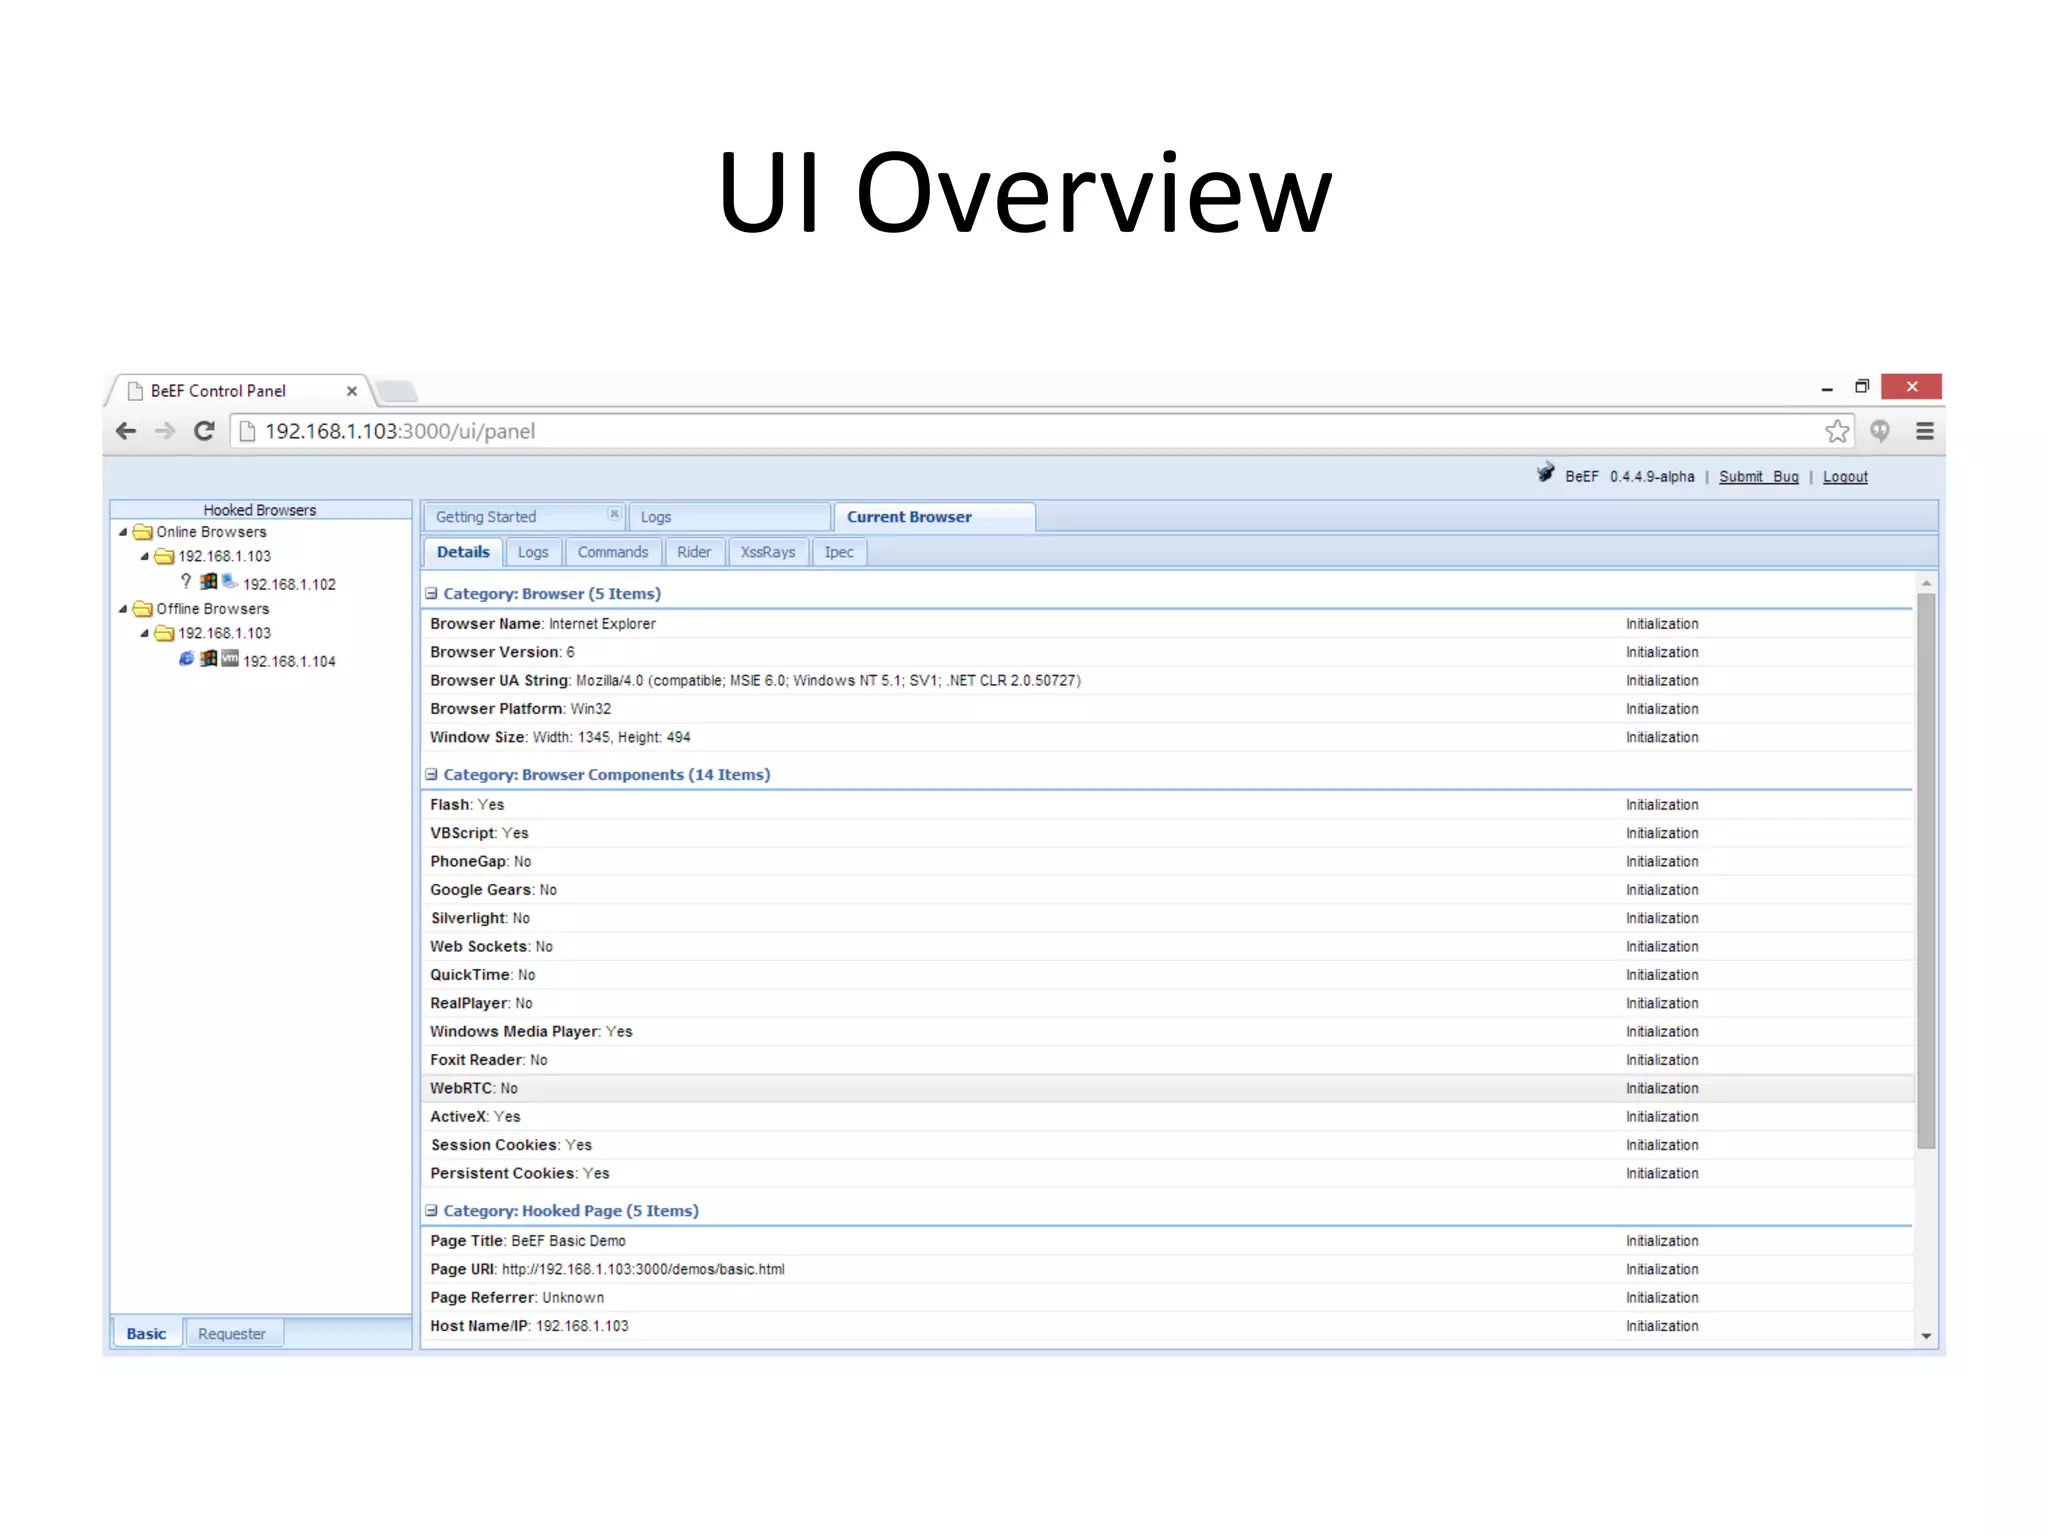Click the Hooked Browsers panel header
The width and height of the screenshot is (2048, 1536).
tap(260, 510)
